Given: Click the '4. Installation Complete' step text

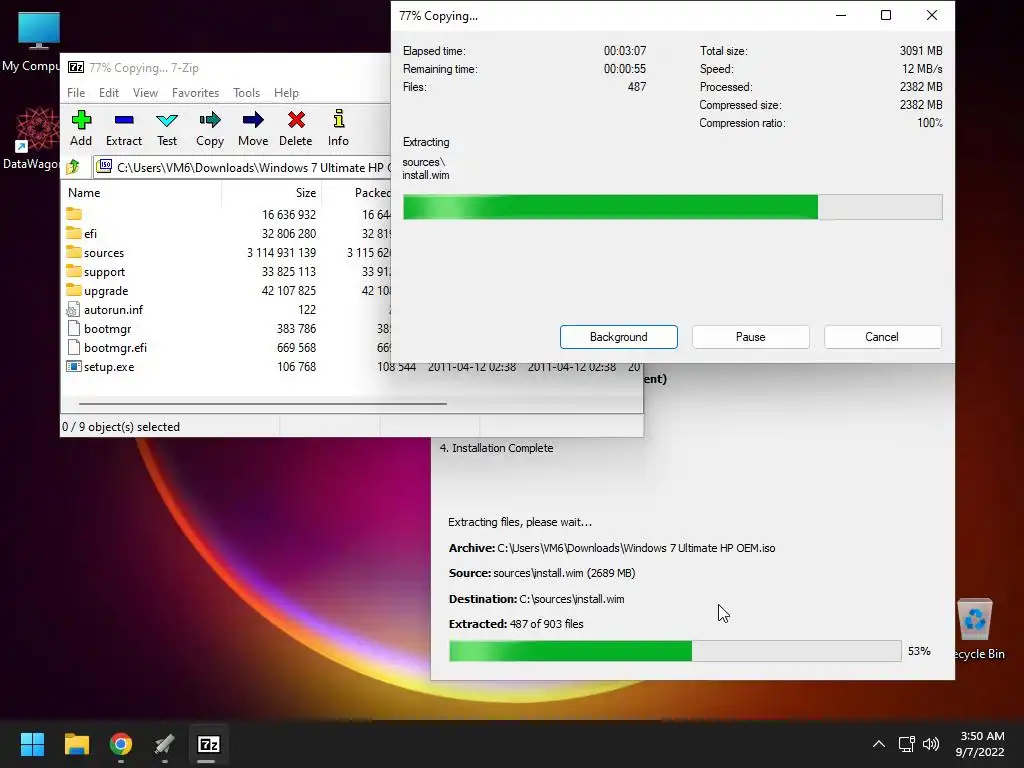Looking at the screenshot, I should pos(496,448).
